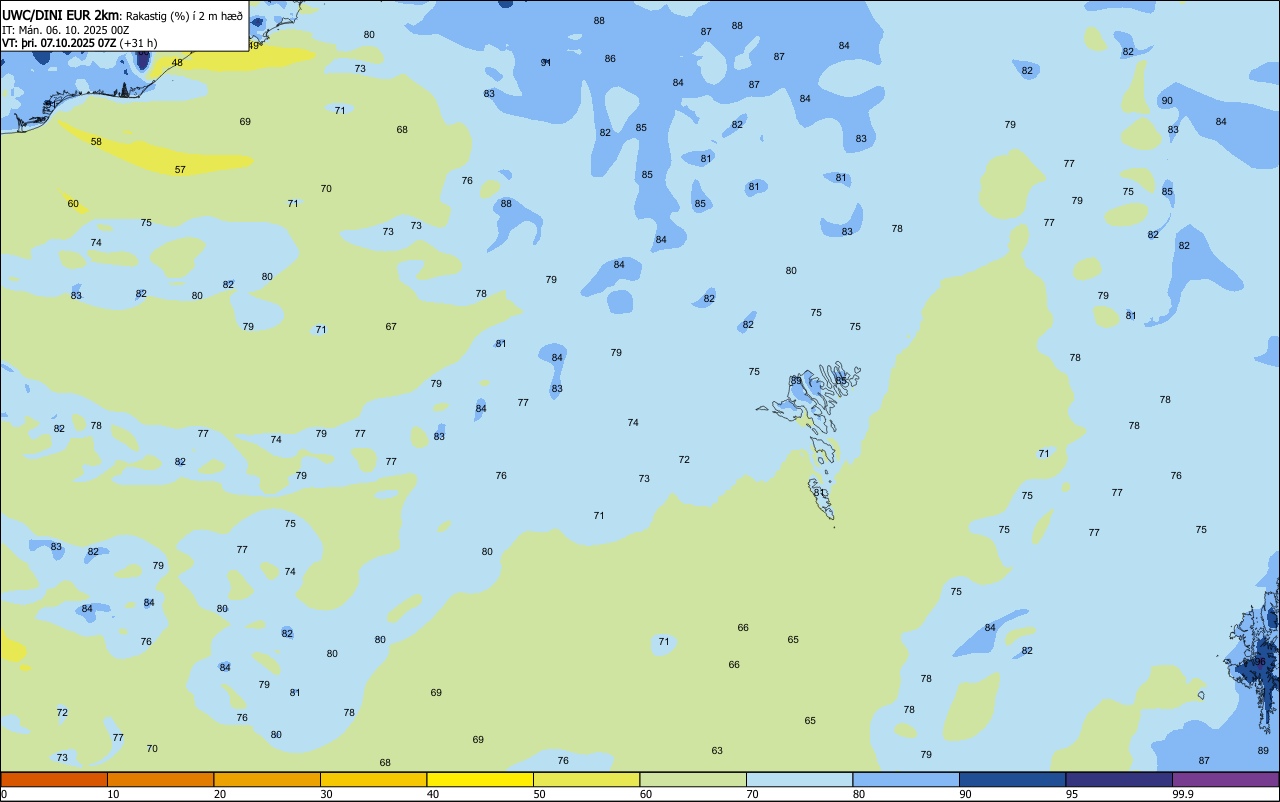Select the map value '91' at the top
1280x802 pixels.
546,63
